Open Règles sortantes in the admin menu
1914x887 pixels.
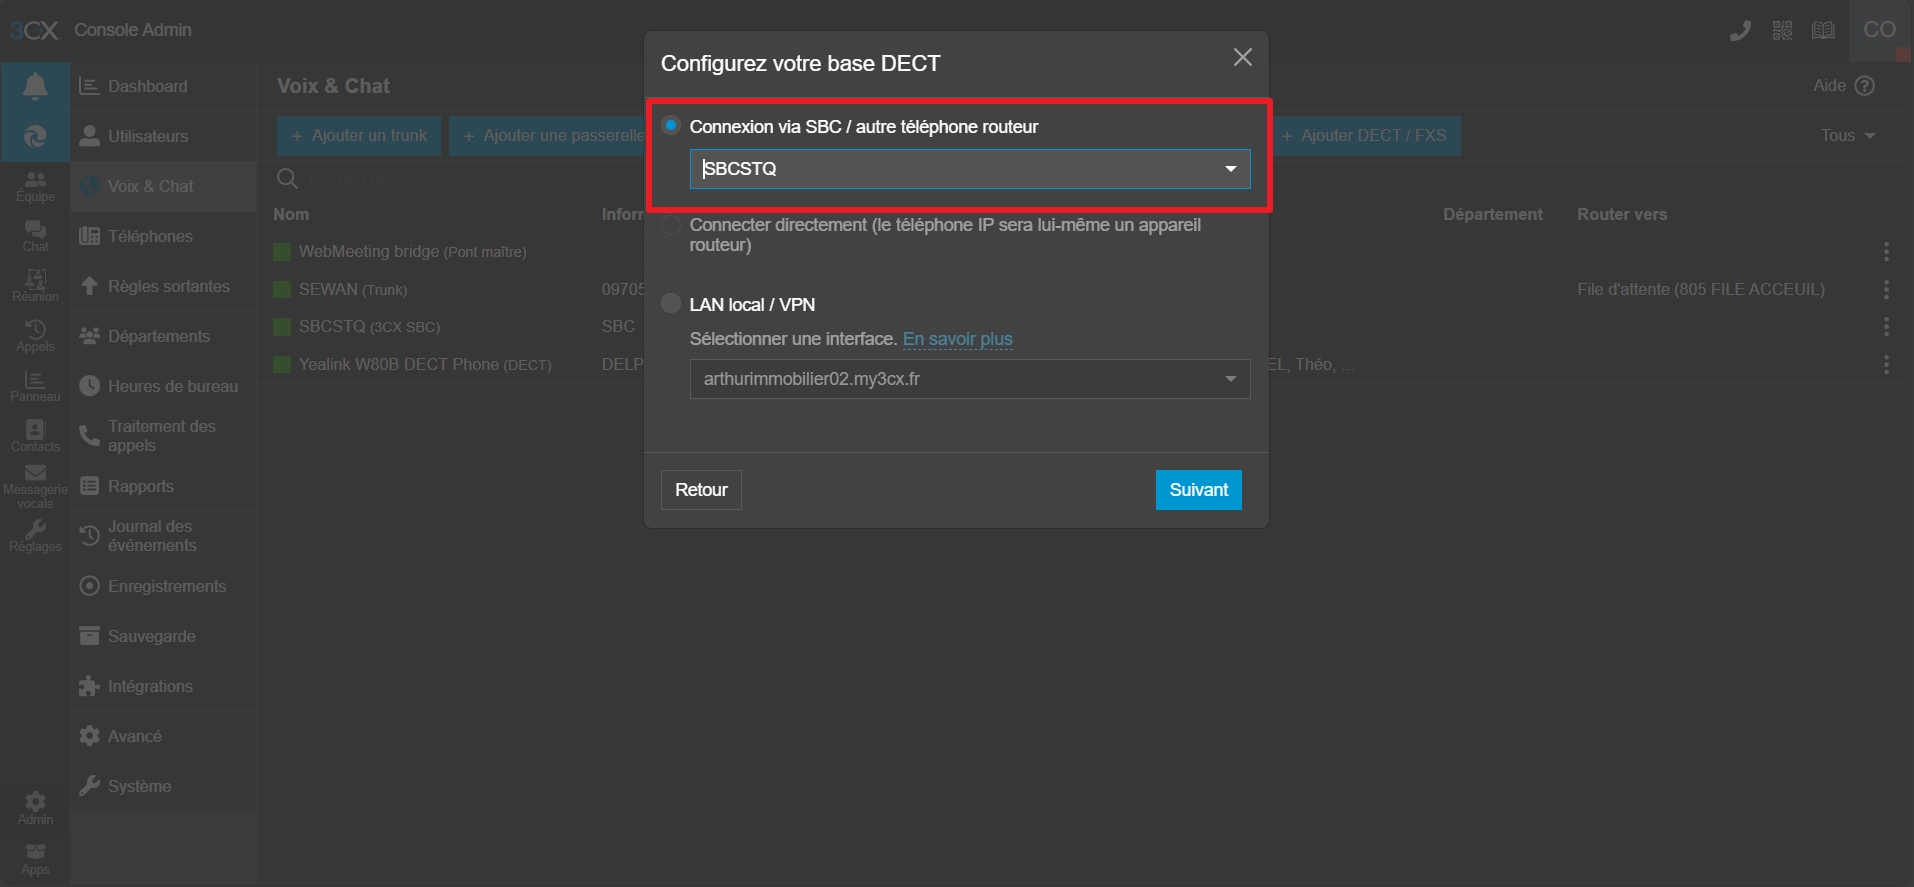tap(164, 286)
